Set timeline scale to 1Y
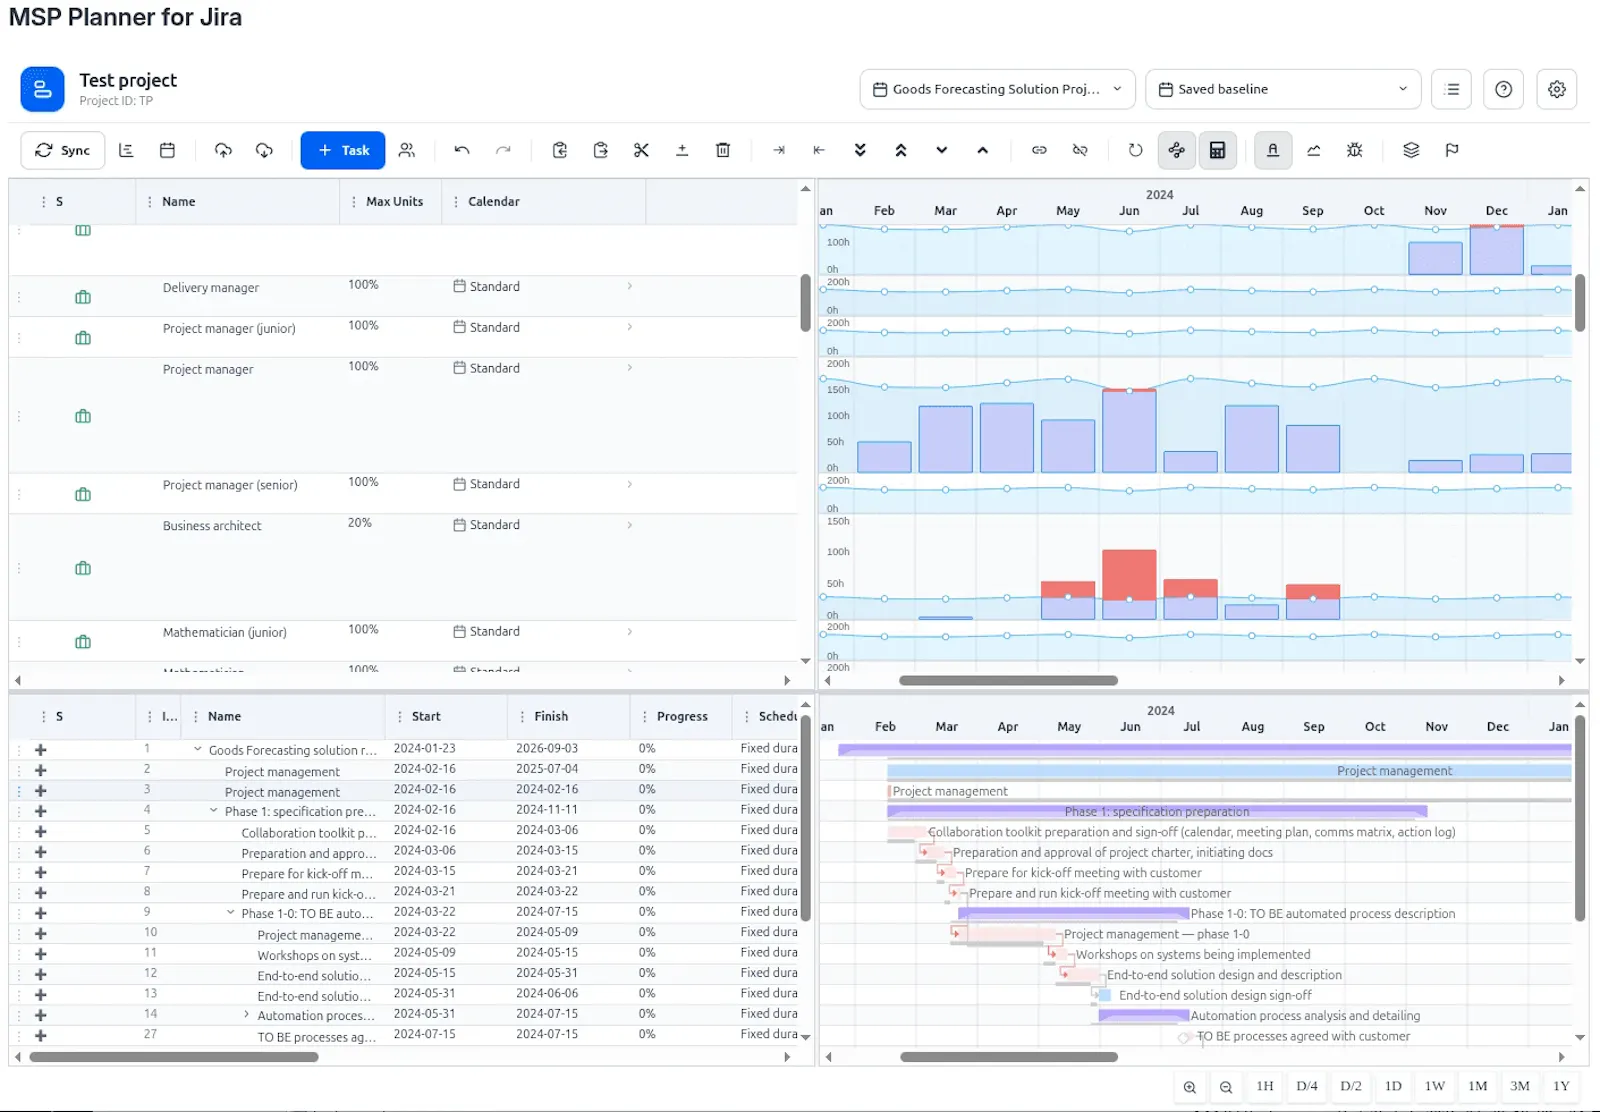This screenshot has height=1112, width=1600. pyautogui.click(x=1562, y=1086)
